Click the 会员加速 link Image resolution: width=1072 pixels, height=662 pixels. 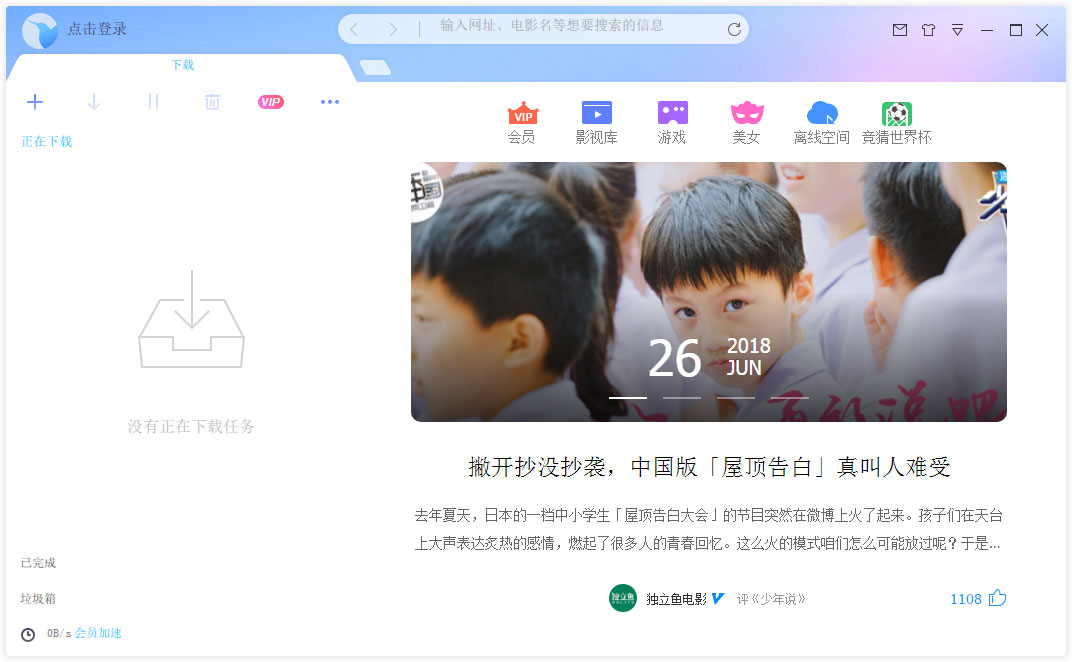98,633
